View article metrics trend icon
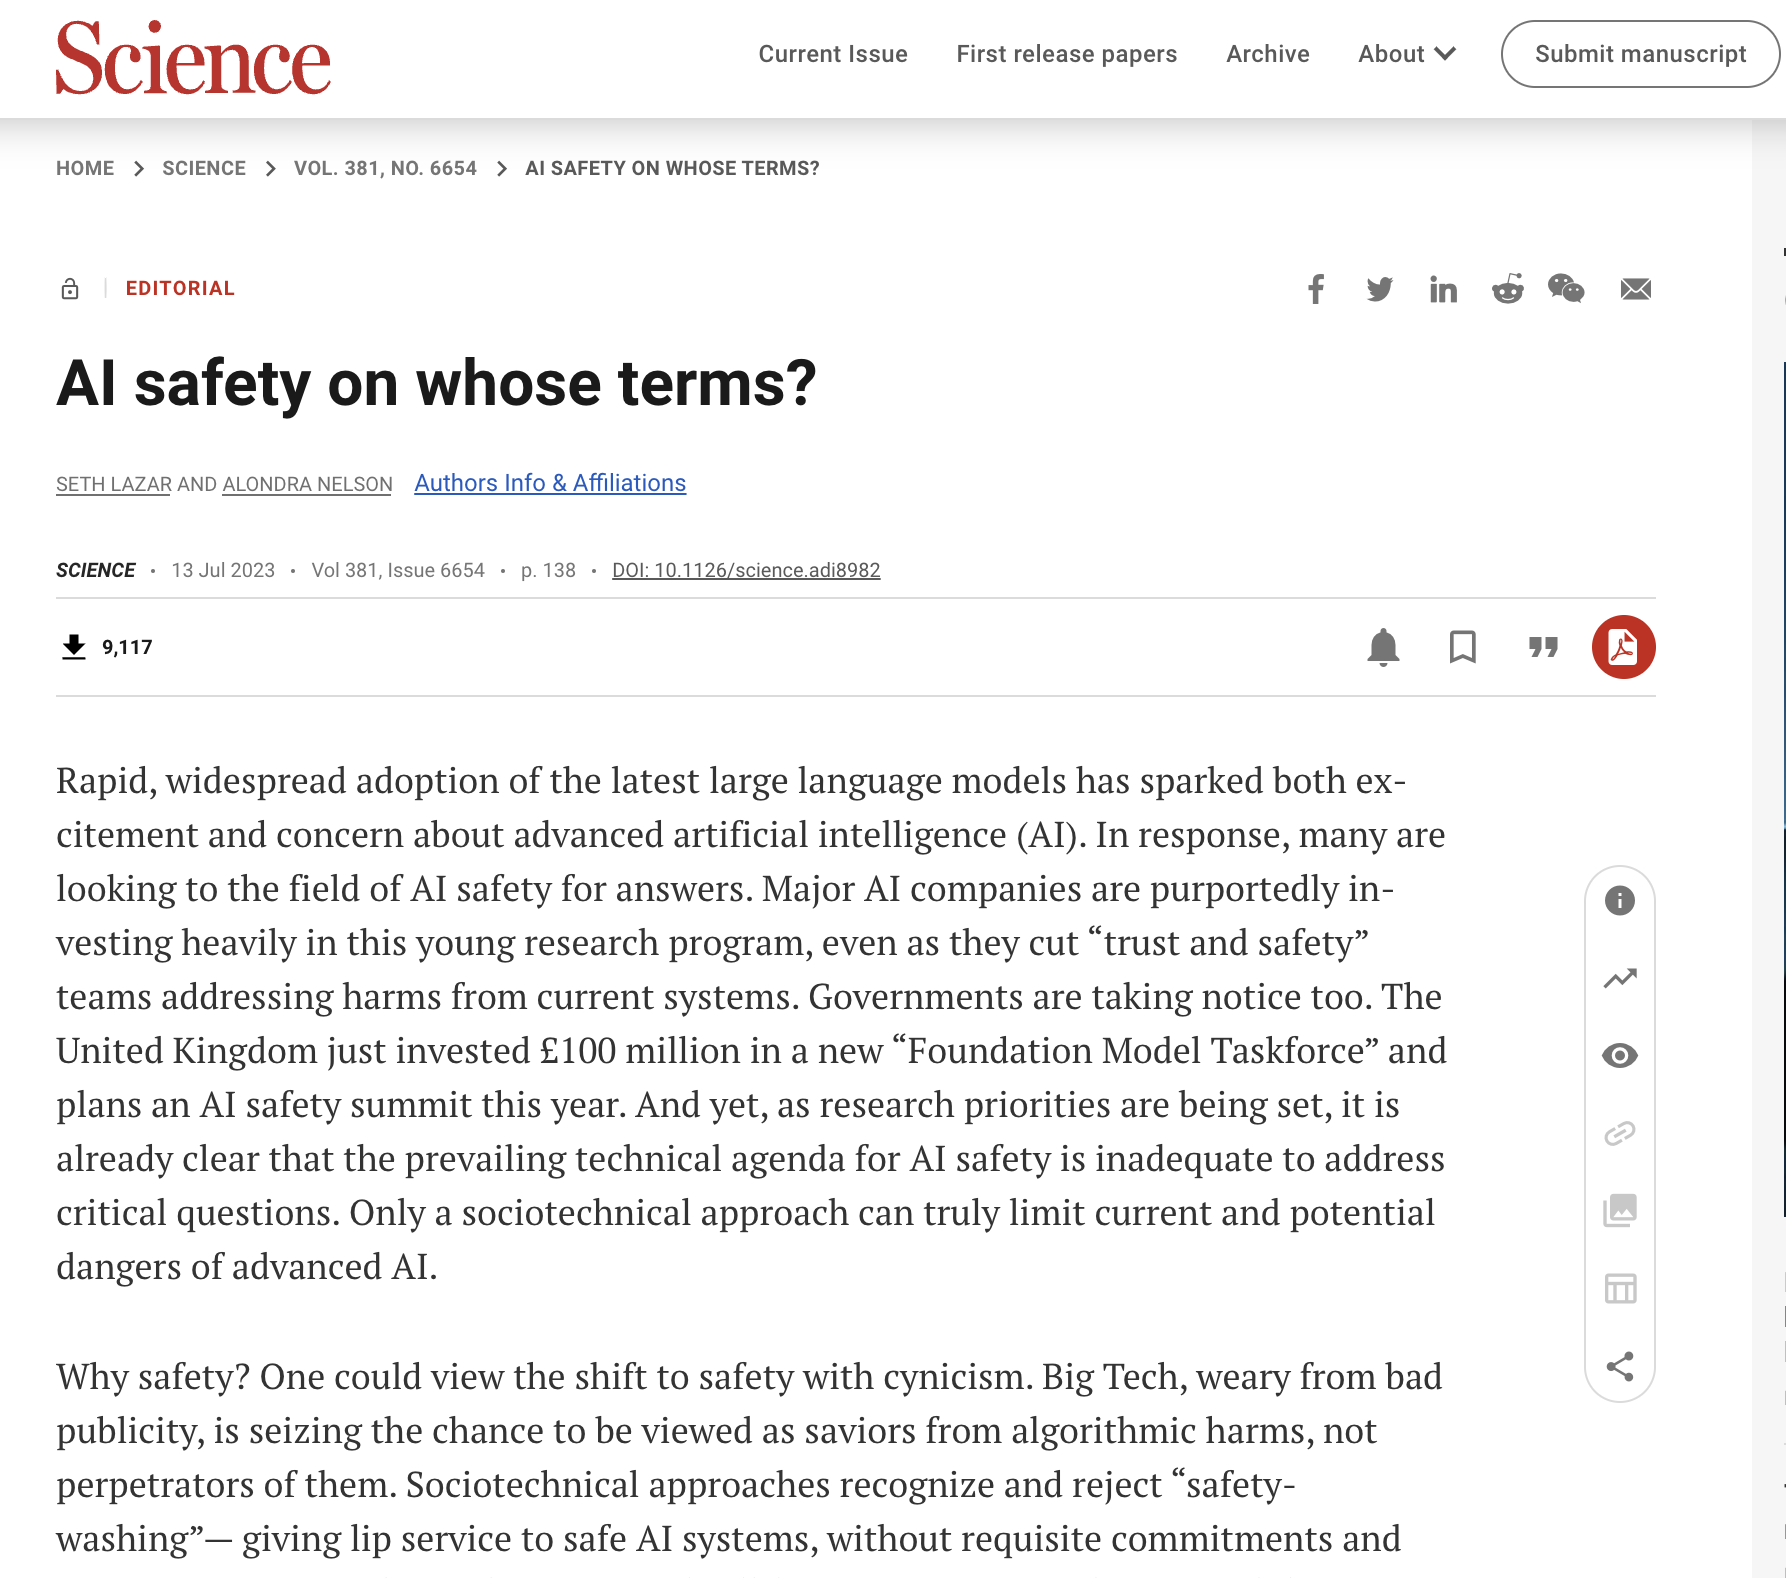Viewport: 1786px width, 1578px height. (x=1620, y=978)
